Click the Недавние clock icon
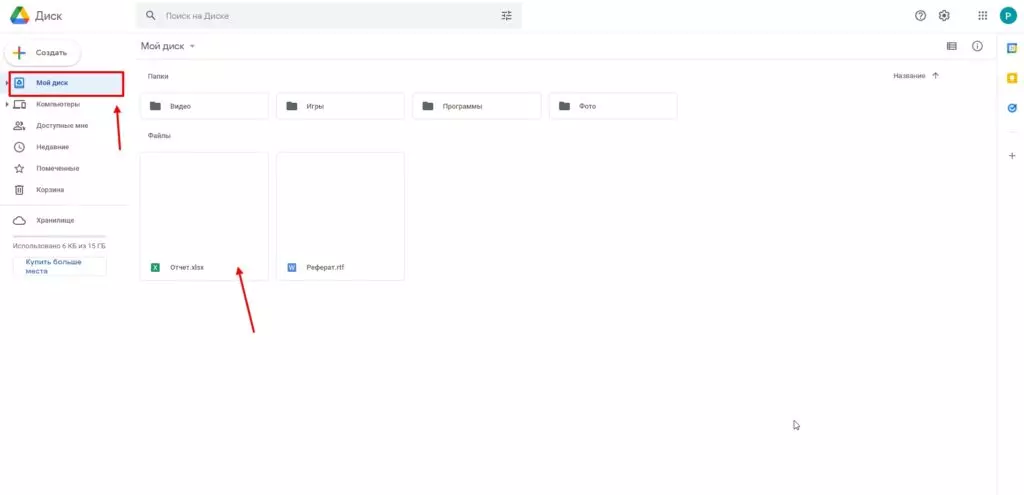The height and width of the screenshot is (495, 1024). [20, 147]
